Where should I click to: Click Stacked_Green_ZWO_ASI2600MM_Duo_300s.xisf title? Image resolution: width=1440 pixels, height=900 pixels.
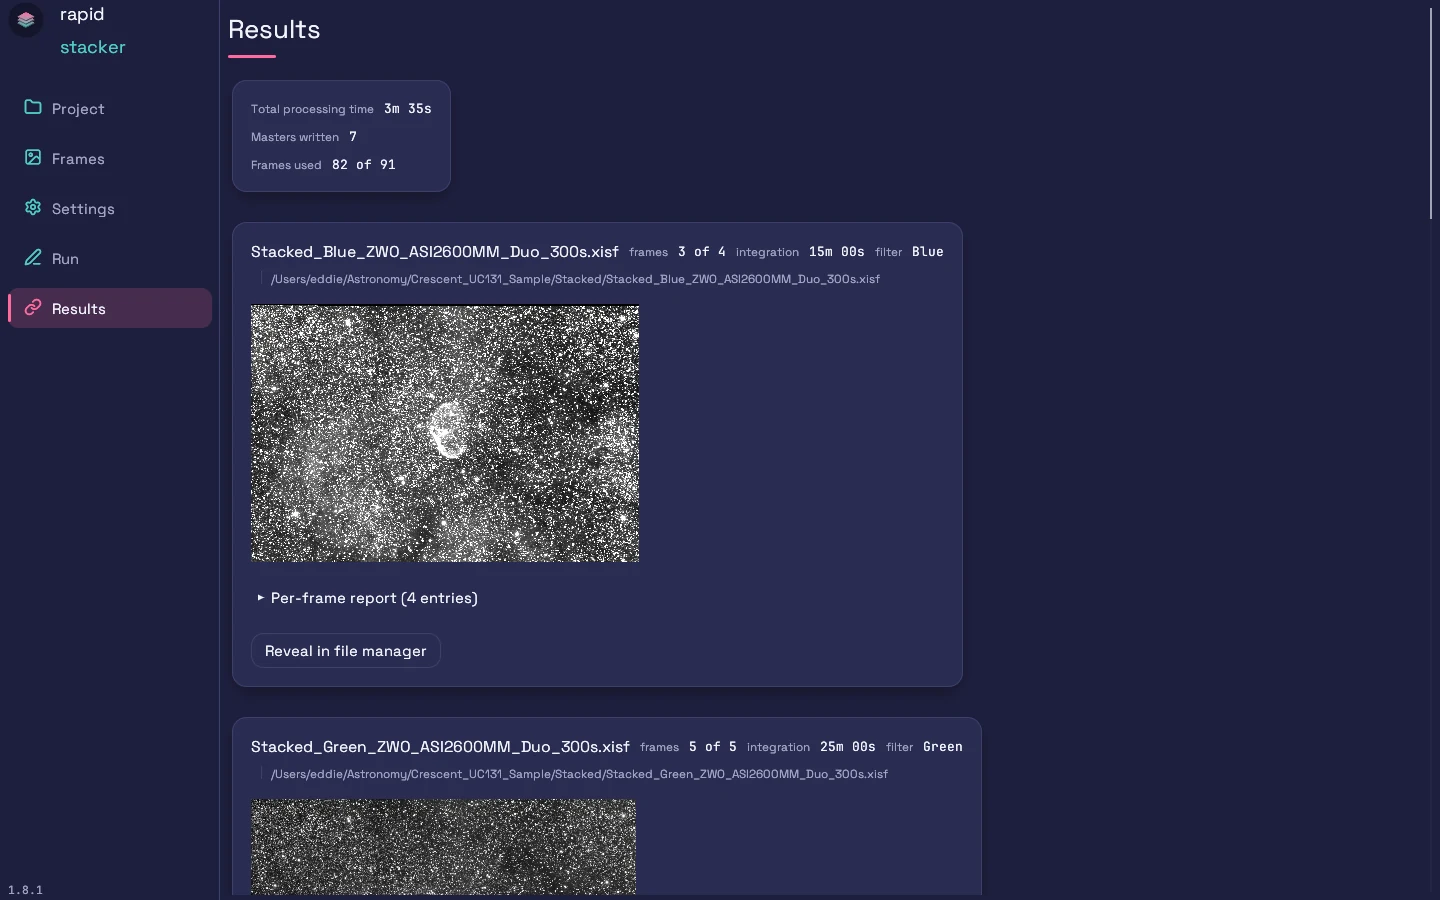coord(440,747)
